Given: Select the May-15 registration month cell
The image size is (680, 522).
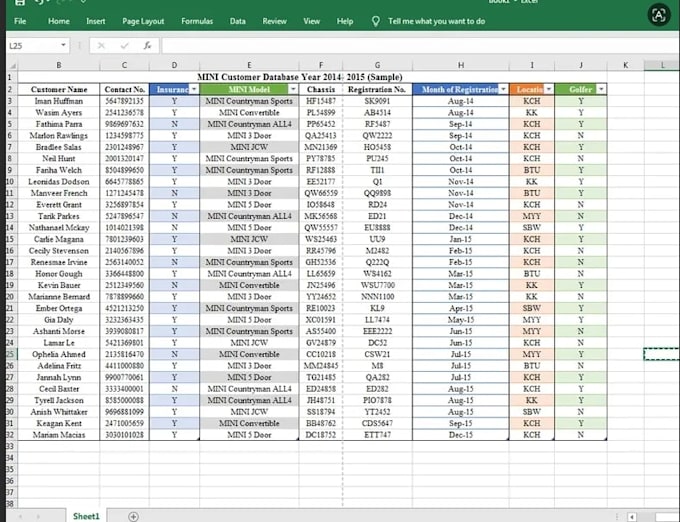Looking at the screenshot, I should (x=461, y=320).
